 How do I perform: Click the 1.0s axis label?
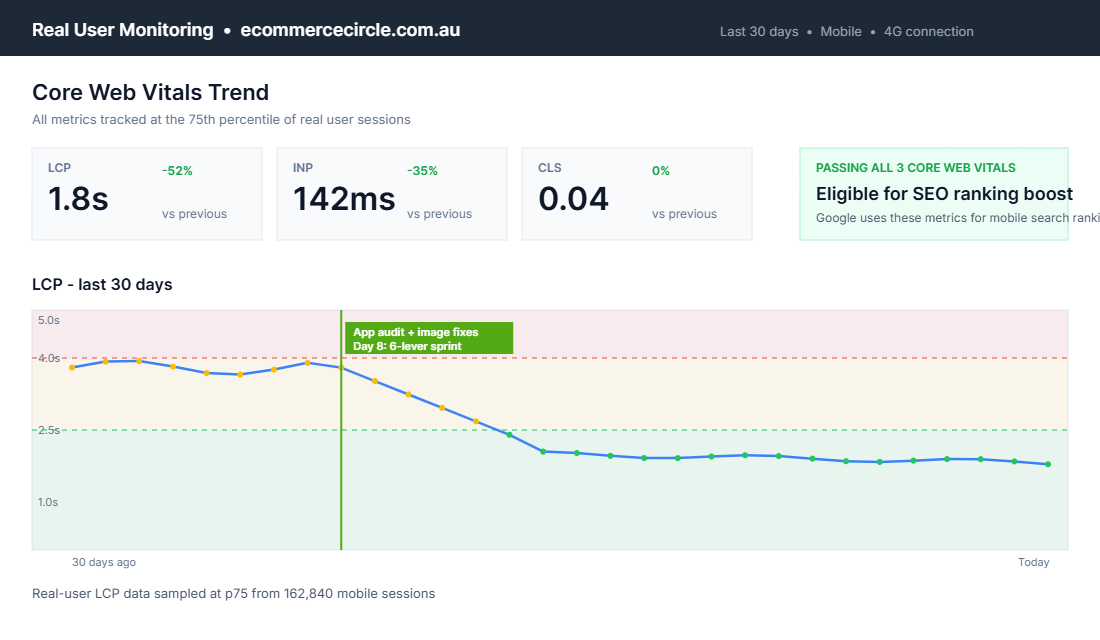[48, 502]
